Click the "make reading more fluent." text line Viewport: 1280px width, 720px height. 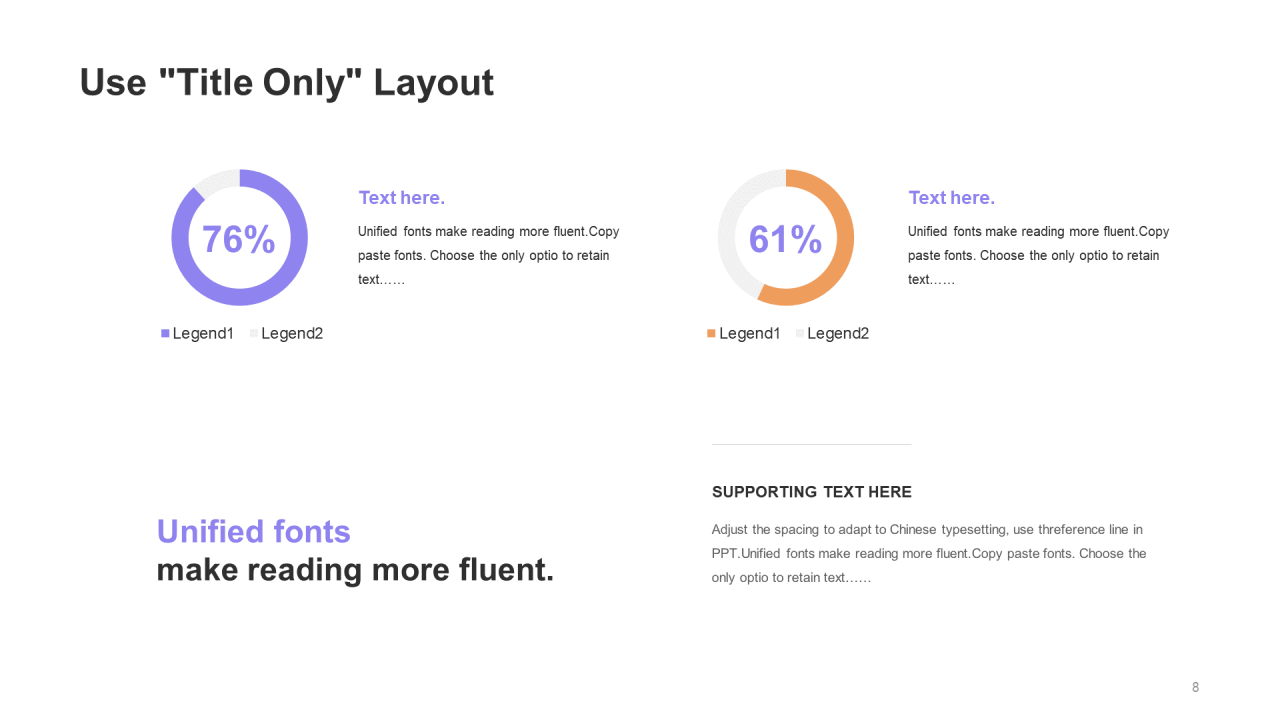point(355,570)
